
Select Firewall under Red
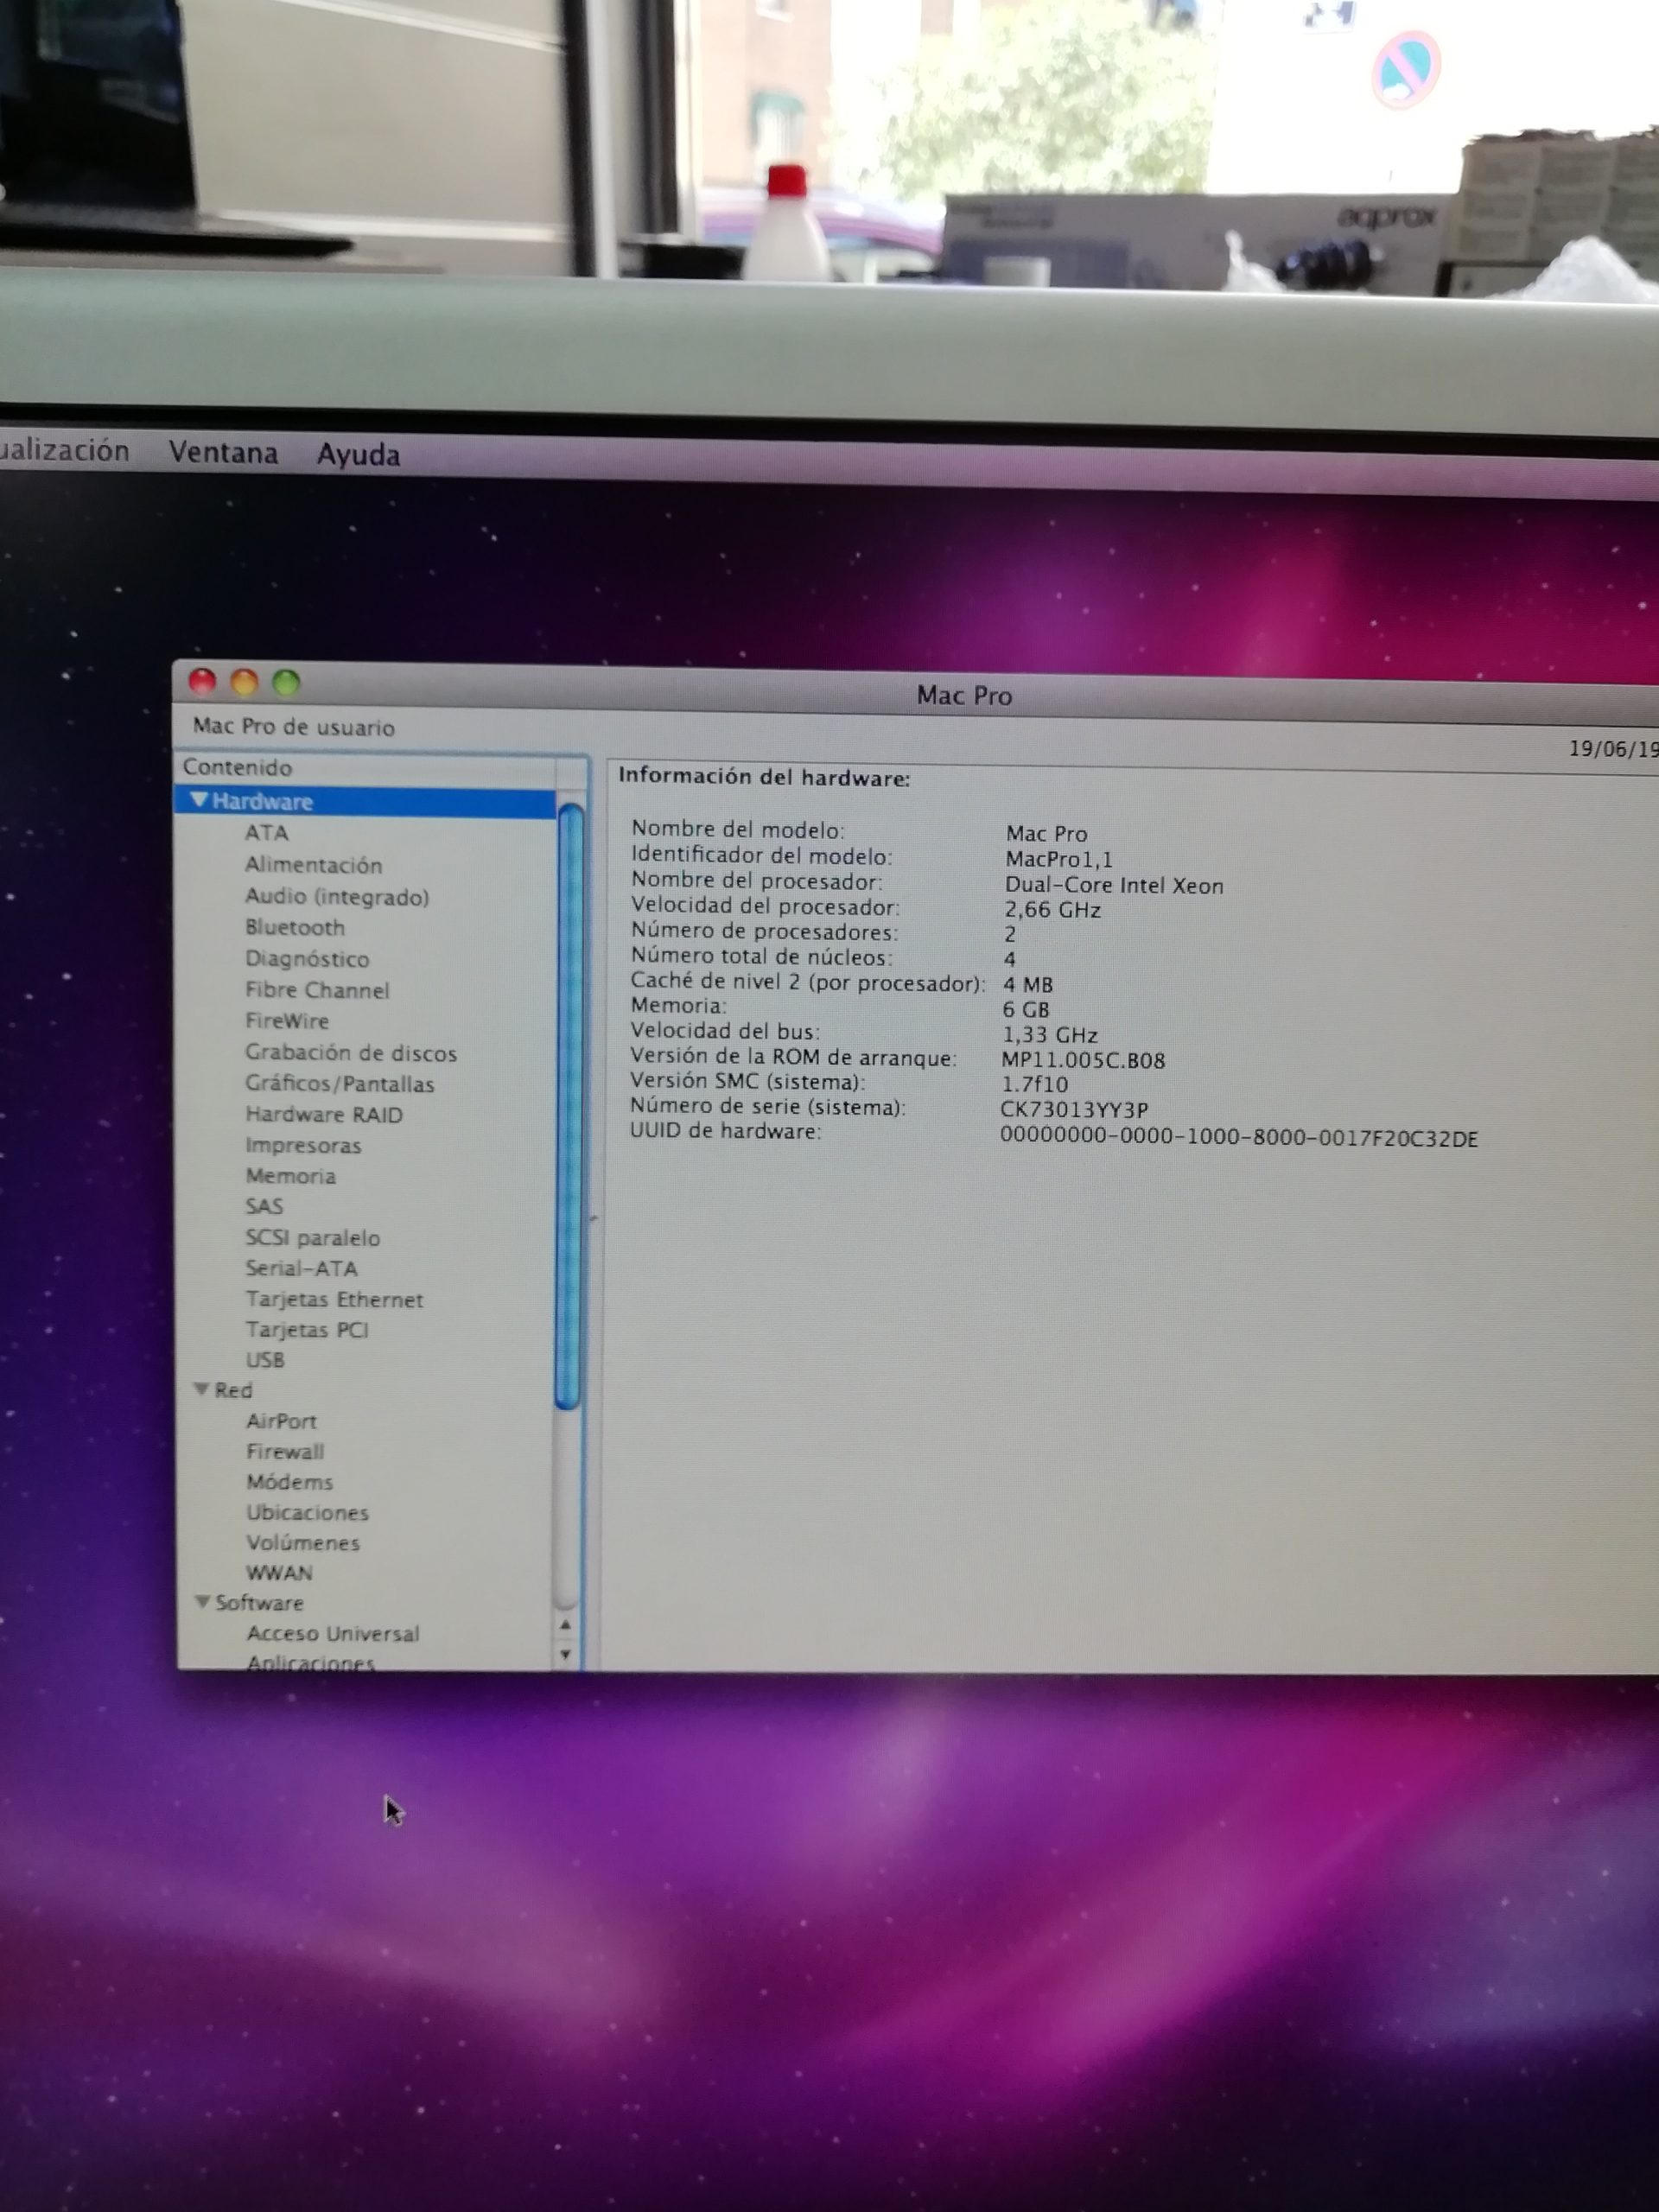pos(285,1451)
